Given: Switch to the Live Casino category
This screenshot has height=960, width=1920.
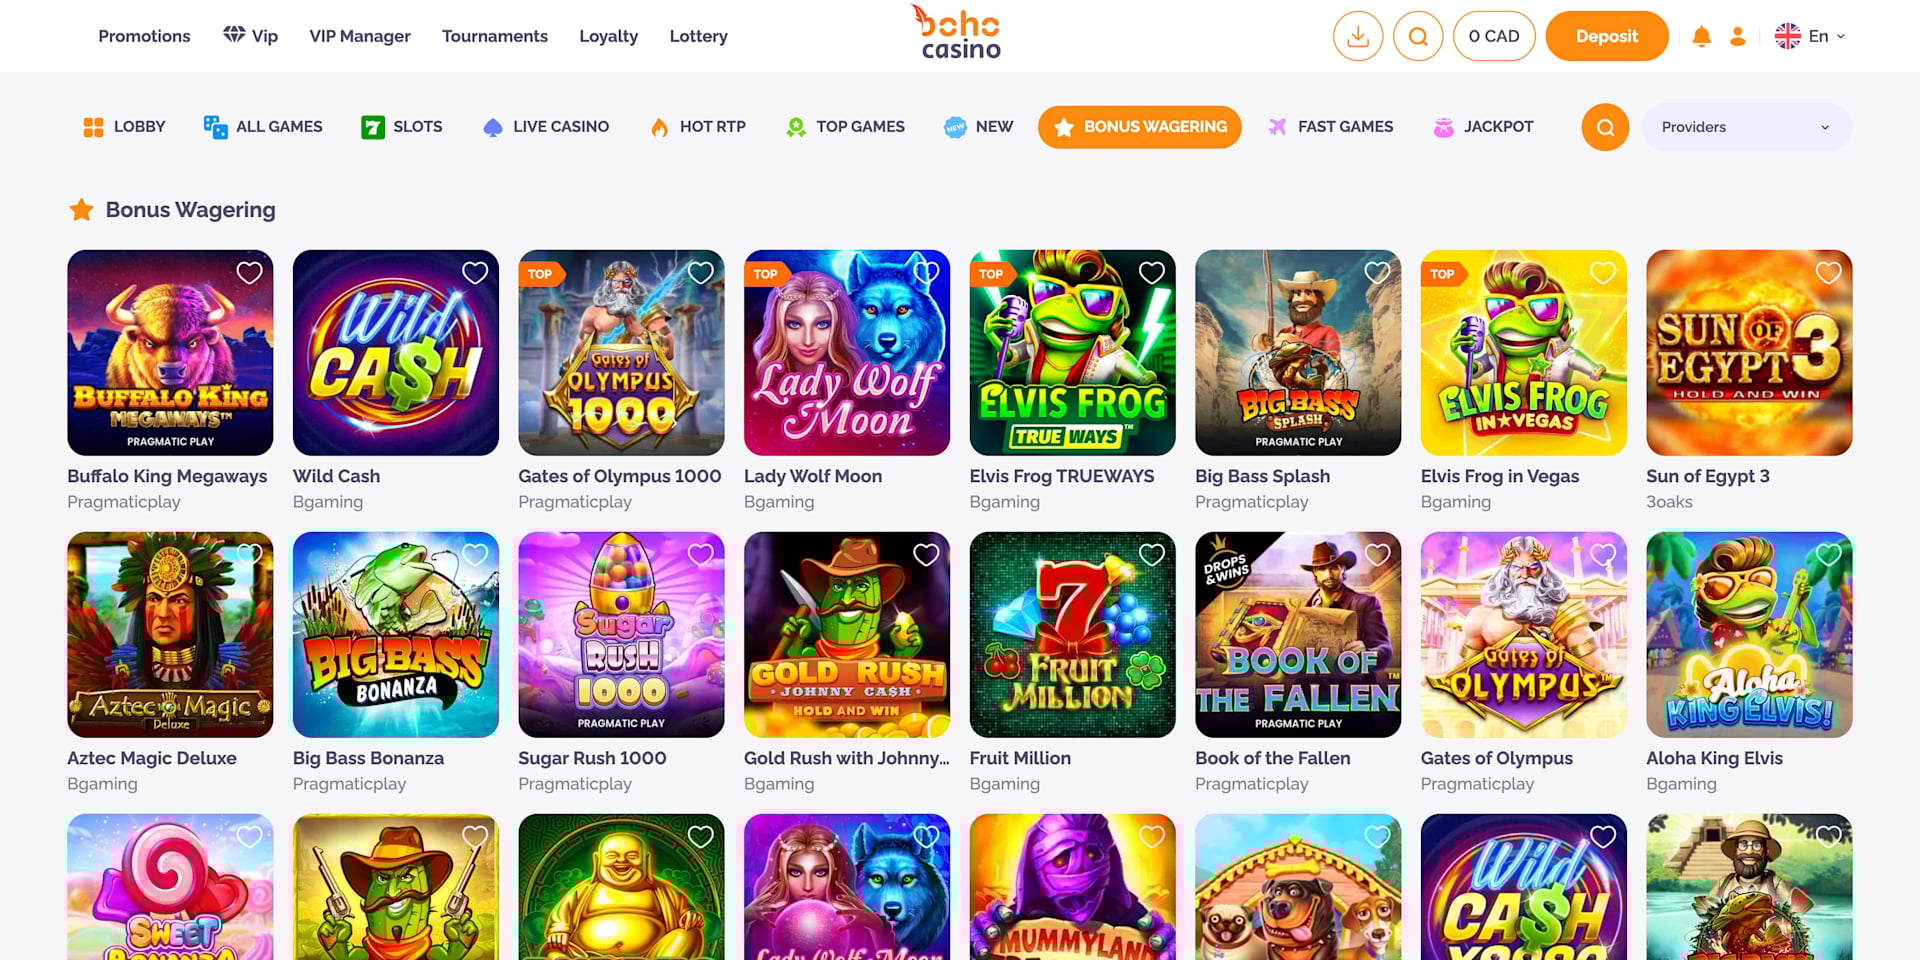Looking at the screenshot, I should 546,127.
